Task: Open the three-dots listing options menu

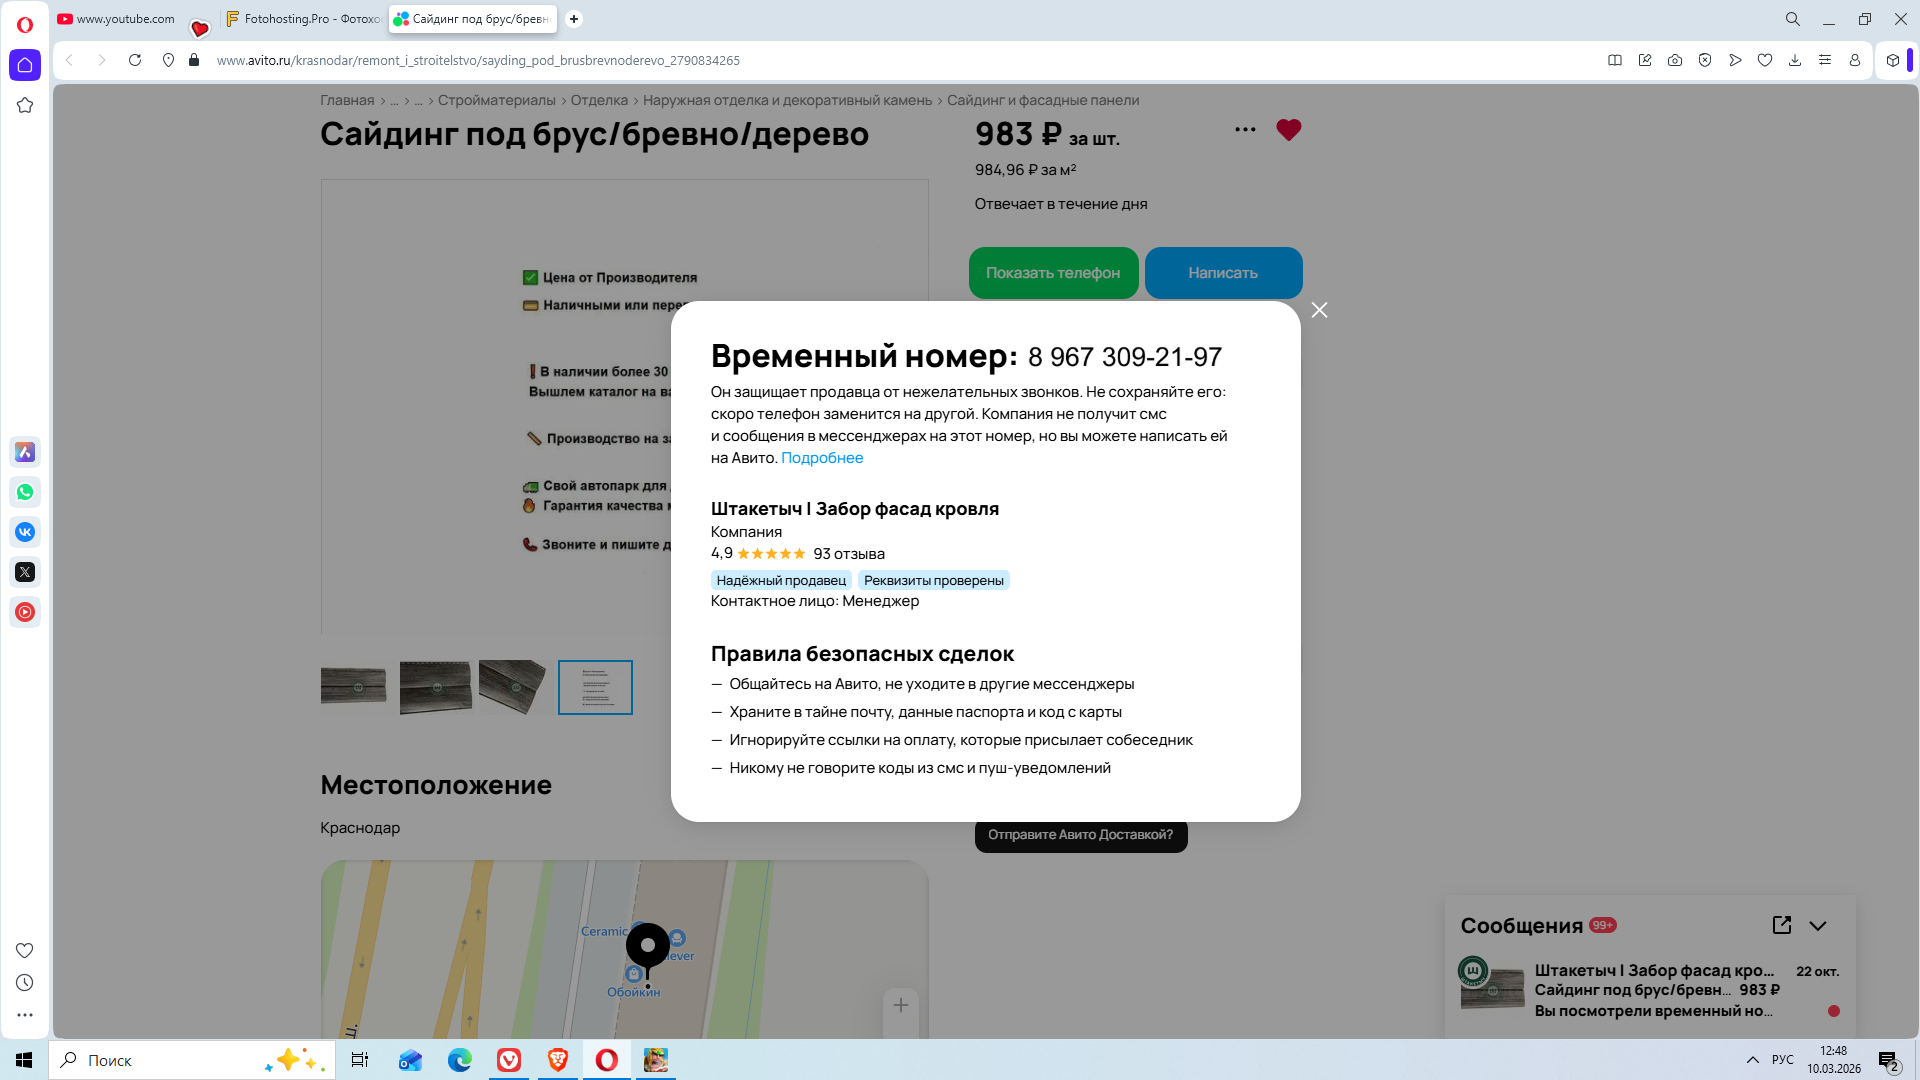Action: click(1245, 129)
